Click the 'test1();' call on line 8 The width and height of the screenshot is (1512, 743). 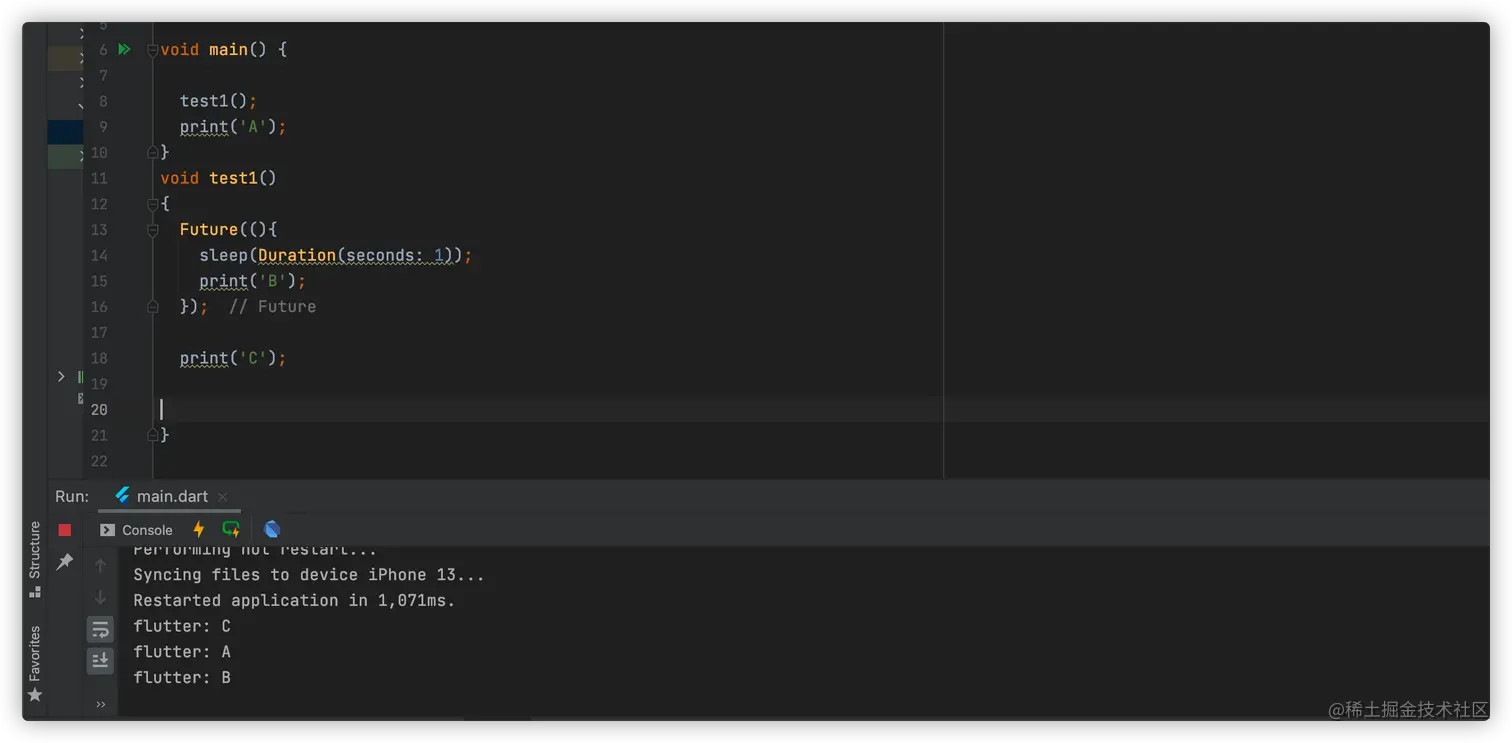[x=218, y=101]
